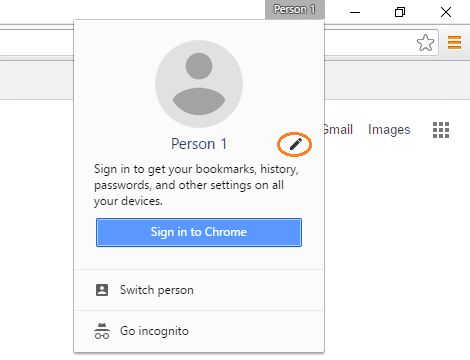
Task: Minimize the Chrome window
Action: [355, 12]
